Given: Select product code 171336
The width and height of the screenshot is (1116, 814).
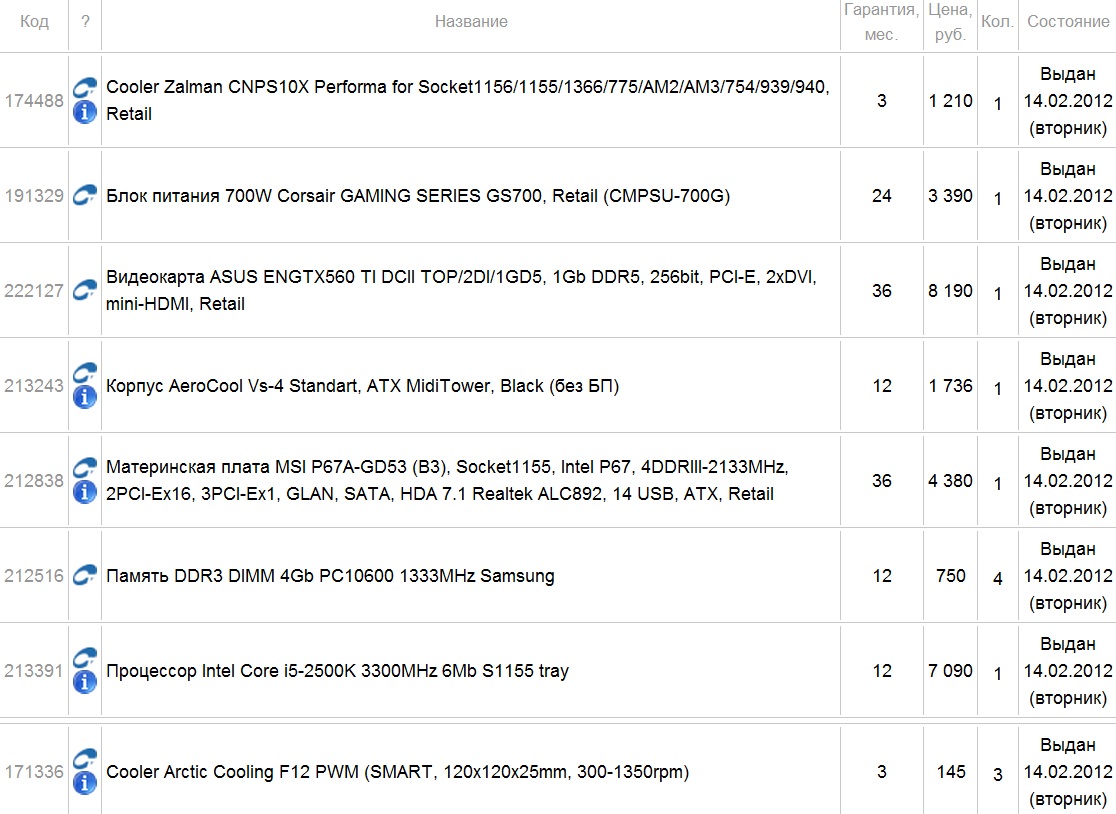Looking at the screenshot, I should coord(34,772).
